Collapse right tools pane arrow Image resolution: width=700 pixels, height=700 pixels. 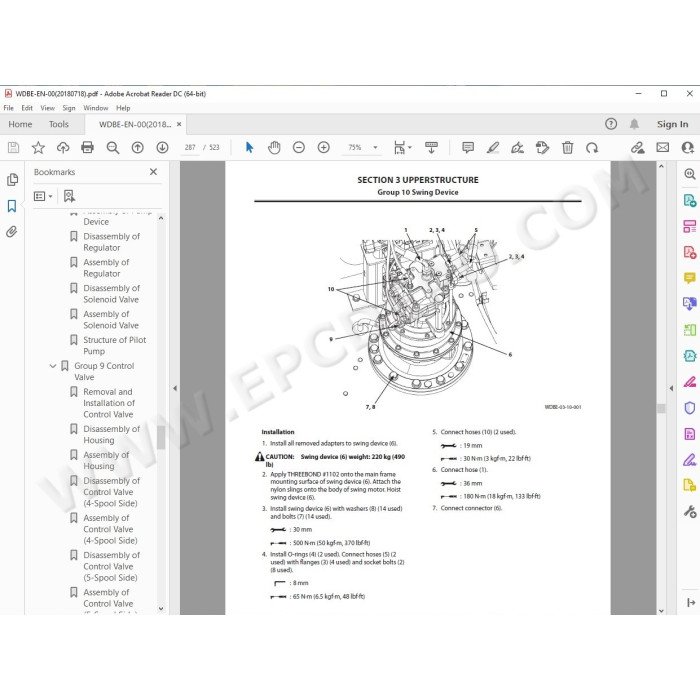671,388
